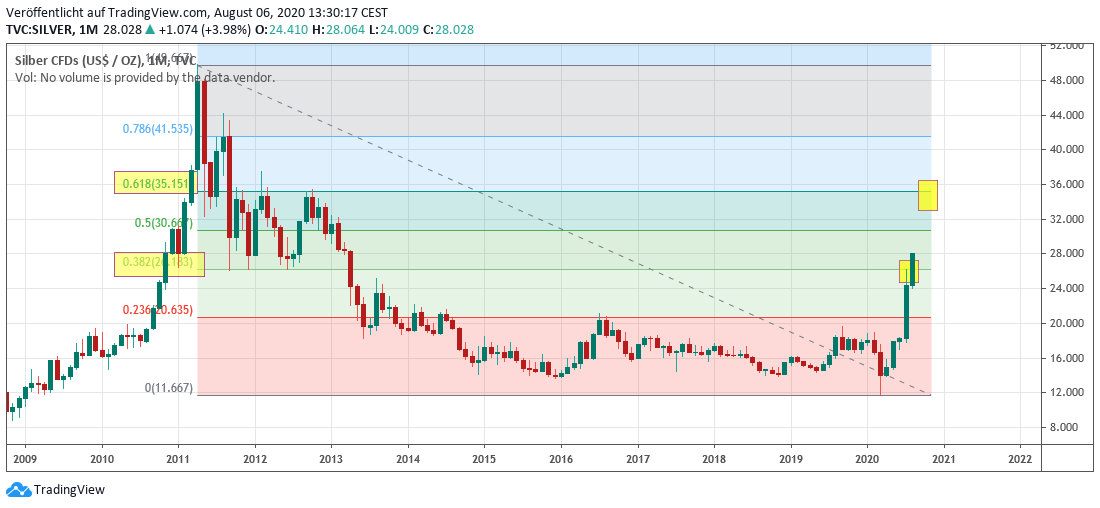
Task: Open the TradingView text link at bottom
Action: click(x=69, y=490)
